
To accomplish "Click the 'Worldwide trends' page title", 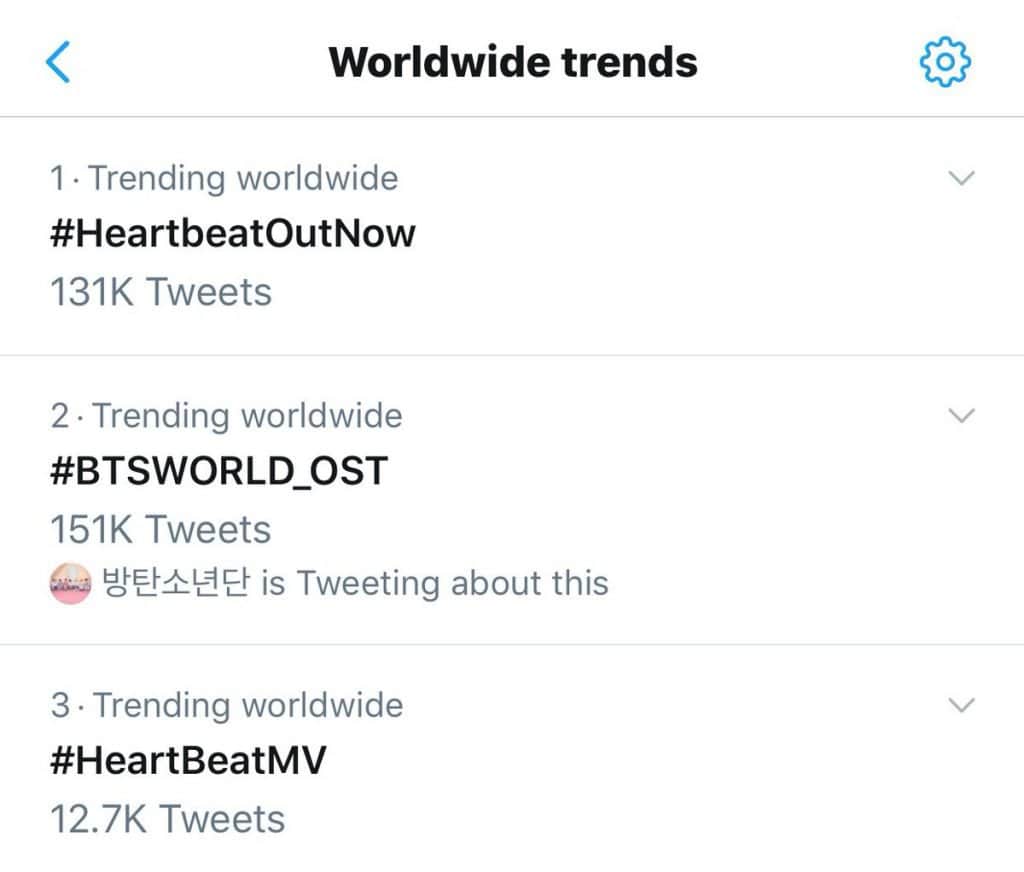I will click(512, 62).
